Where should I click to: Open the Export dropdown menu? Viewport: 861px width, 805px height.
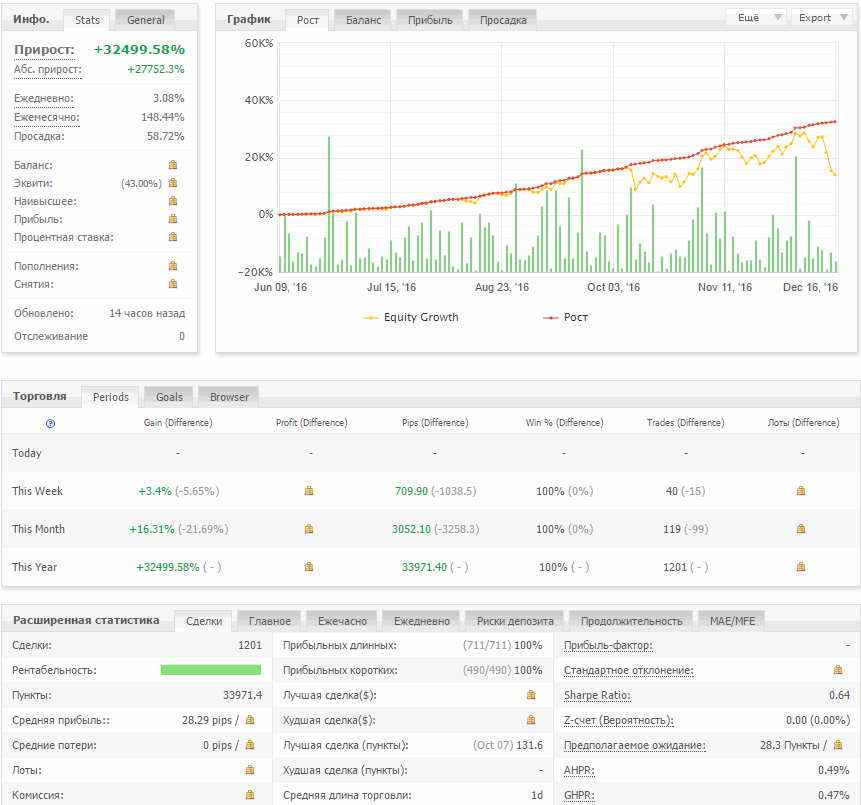pyautogui.click(x=822, y=17)
